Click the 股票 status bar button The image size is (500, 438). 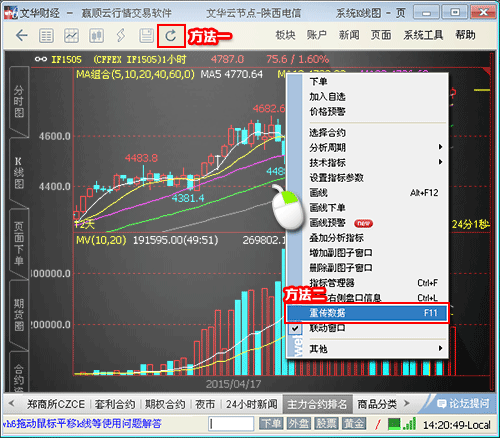(327, 424)
